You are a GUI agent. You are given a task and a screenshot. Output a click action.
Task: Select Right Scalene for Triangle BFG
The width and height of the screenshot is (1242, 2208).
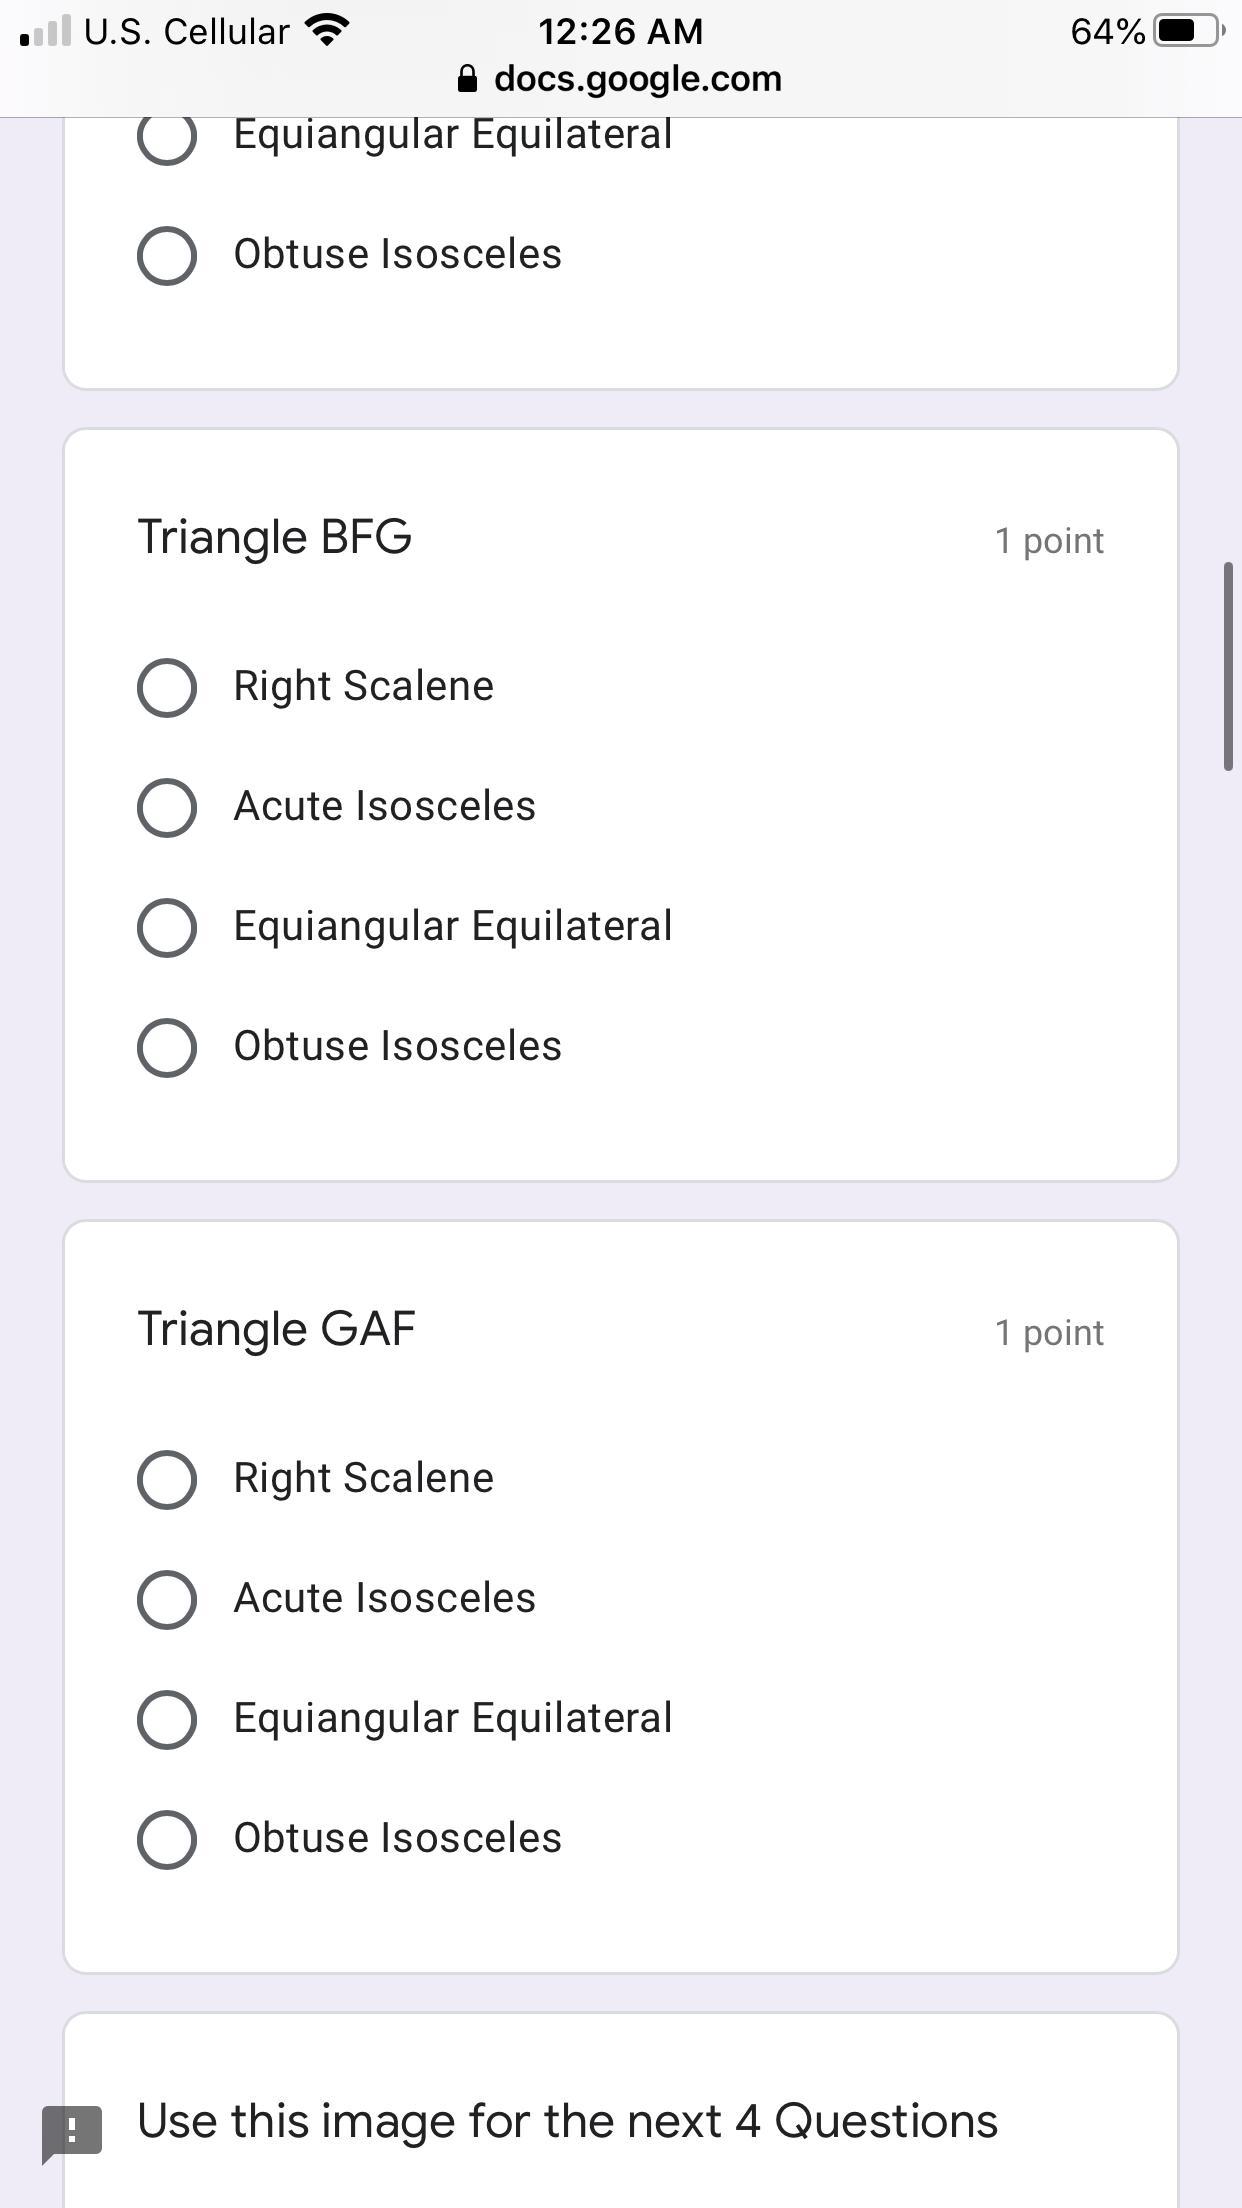(167, 688)
